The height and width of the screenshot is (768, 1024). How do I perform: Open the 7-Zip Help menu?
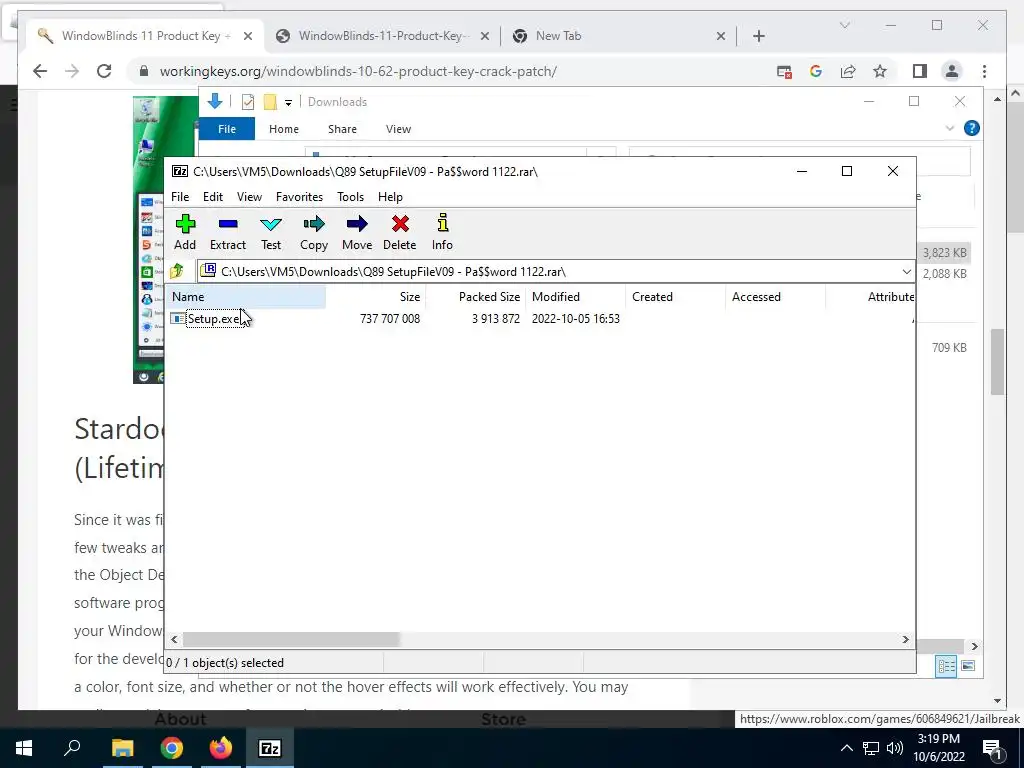click(390, 197)
